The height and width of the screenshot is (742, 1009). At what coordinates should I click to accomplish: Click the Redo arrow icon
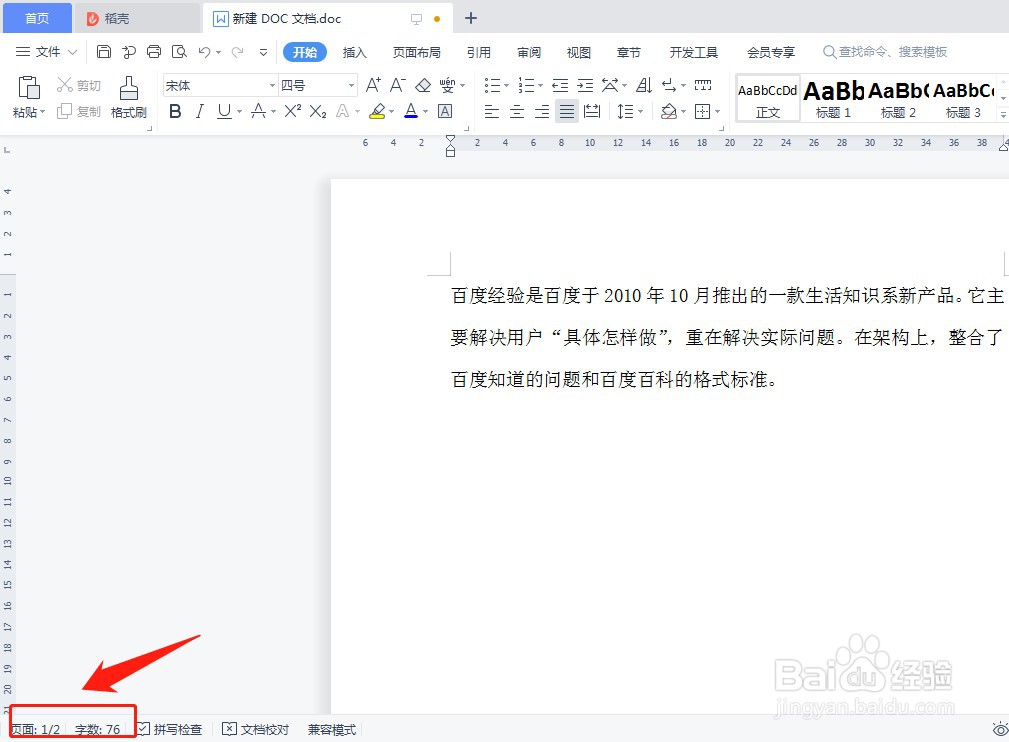click(x=237, y=52)
